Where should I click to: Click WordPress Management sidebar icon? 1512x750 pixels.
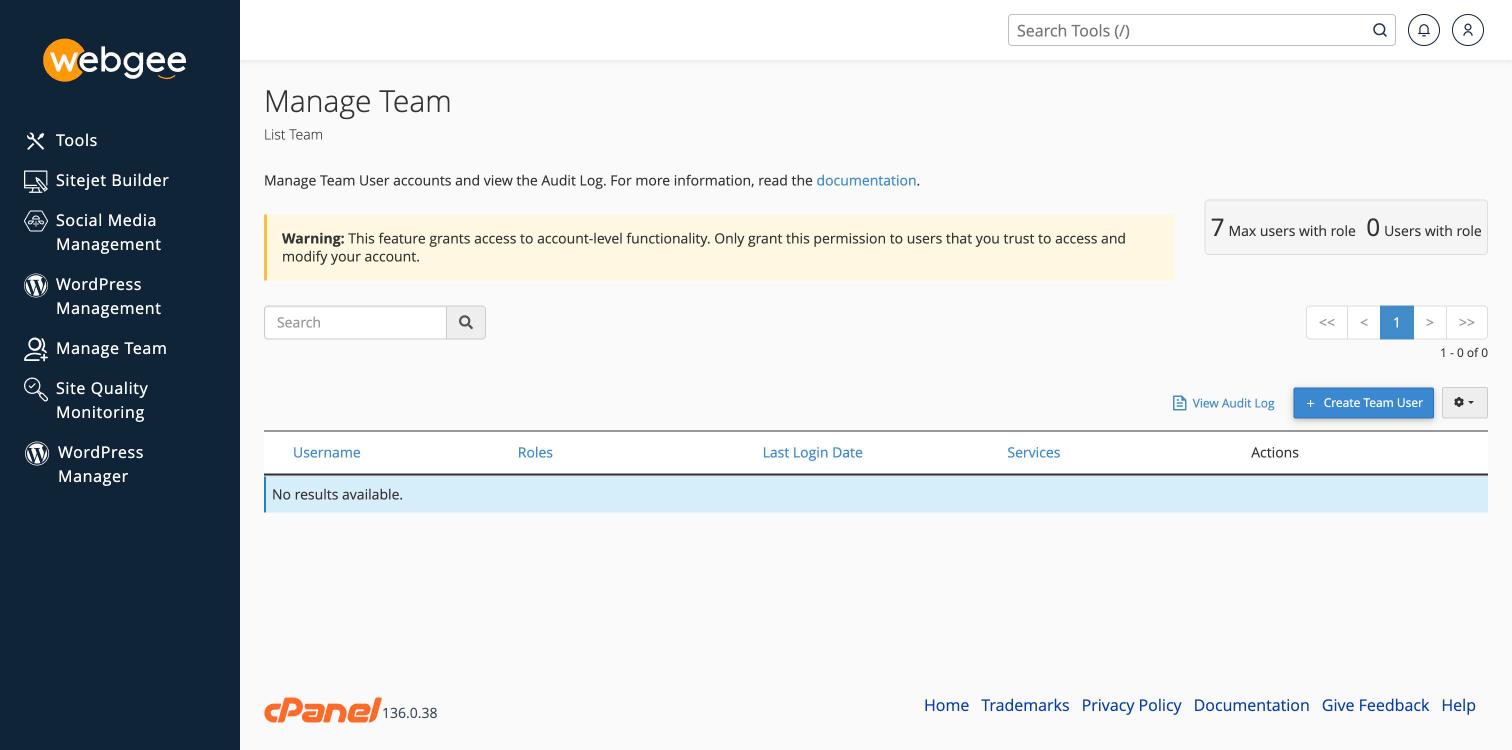[x=36, y=285]
